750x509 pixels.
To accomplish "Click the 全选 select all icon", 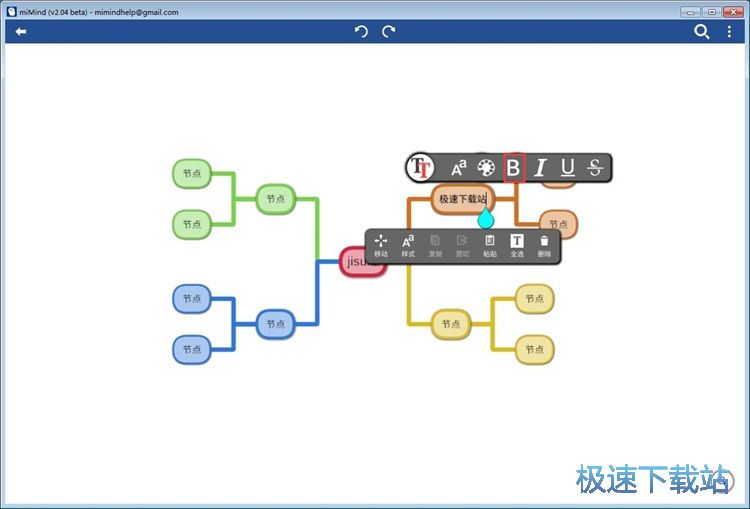I will (517, 246).
